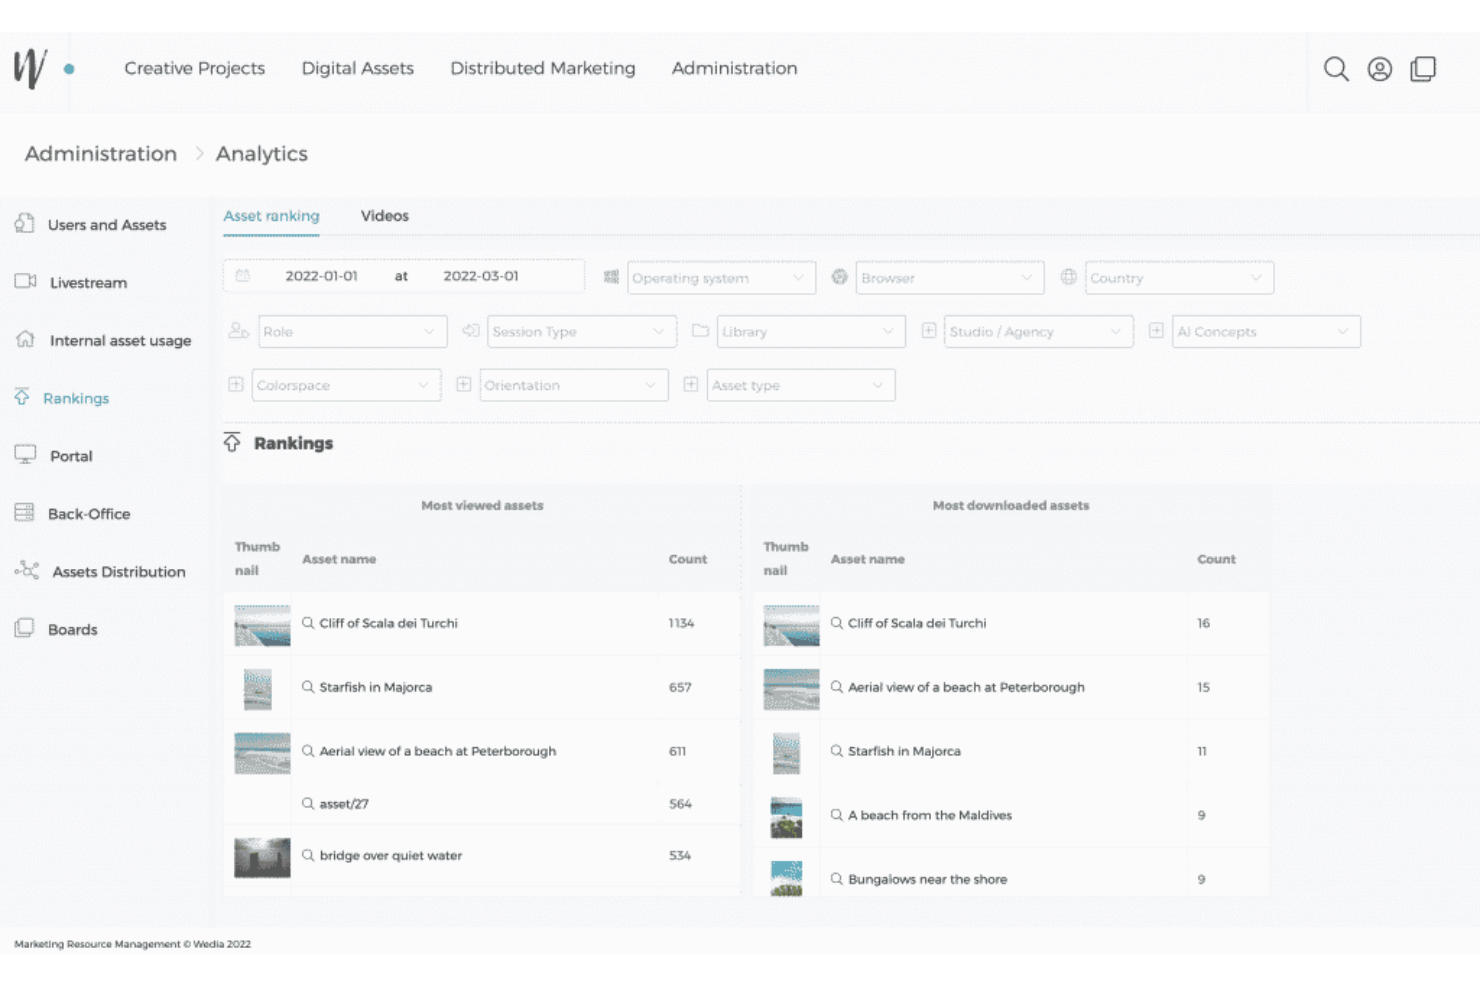Click the Session Type icon
Screen dimensions: 1480x987
470,331
